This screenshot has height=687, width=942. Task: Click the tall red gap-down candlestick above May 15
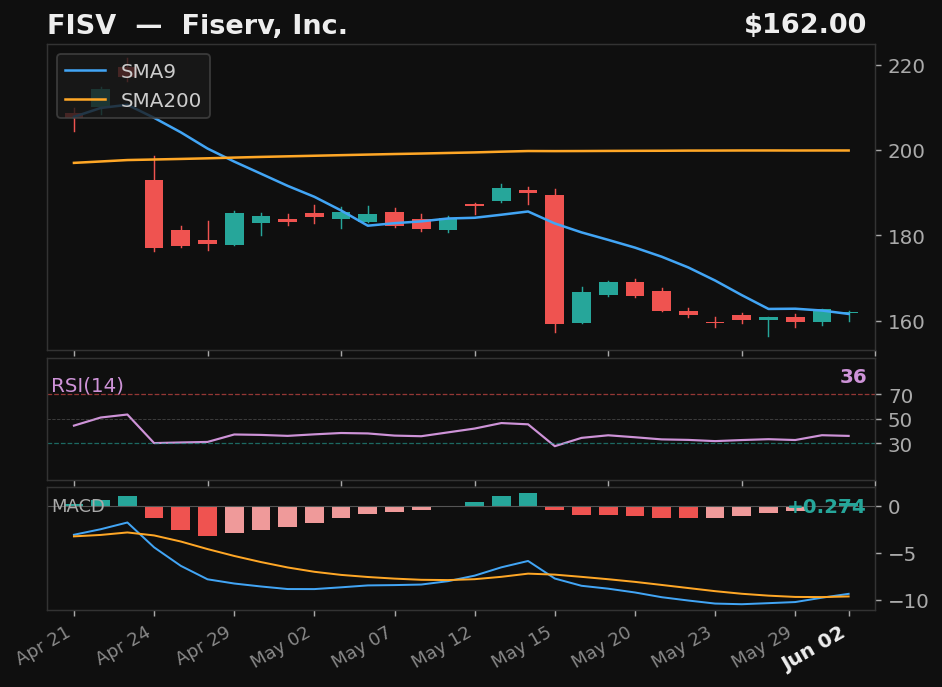pos(555,259)
